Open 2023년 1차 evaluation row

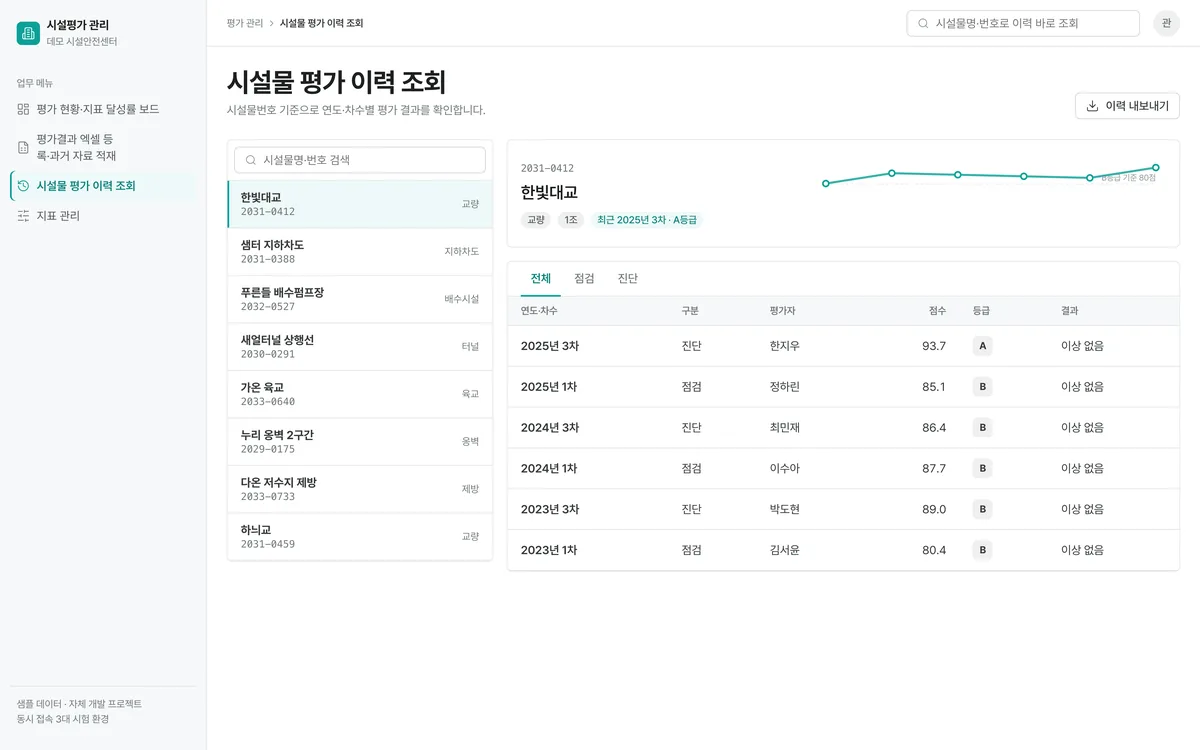point(843,550)
